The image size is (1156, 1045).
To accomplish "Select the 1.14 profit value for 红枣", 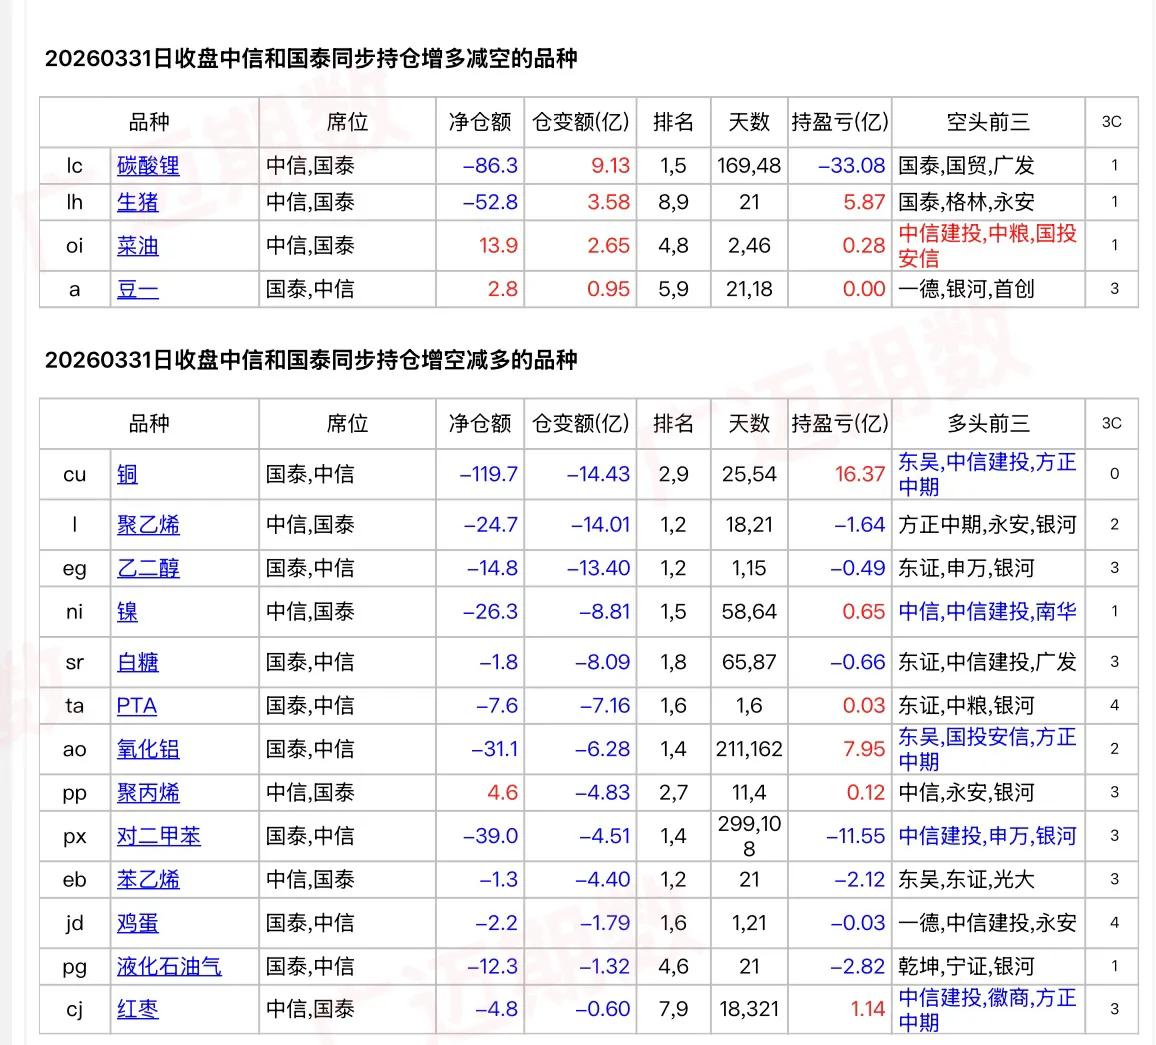I will tap(868, 1010).
